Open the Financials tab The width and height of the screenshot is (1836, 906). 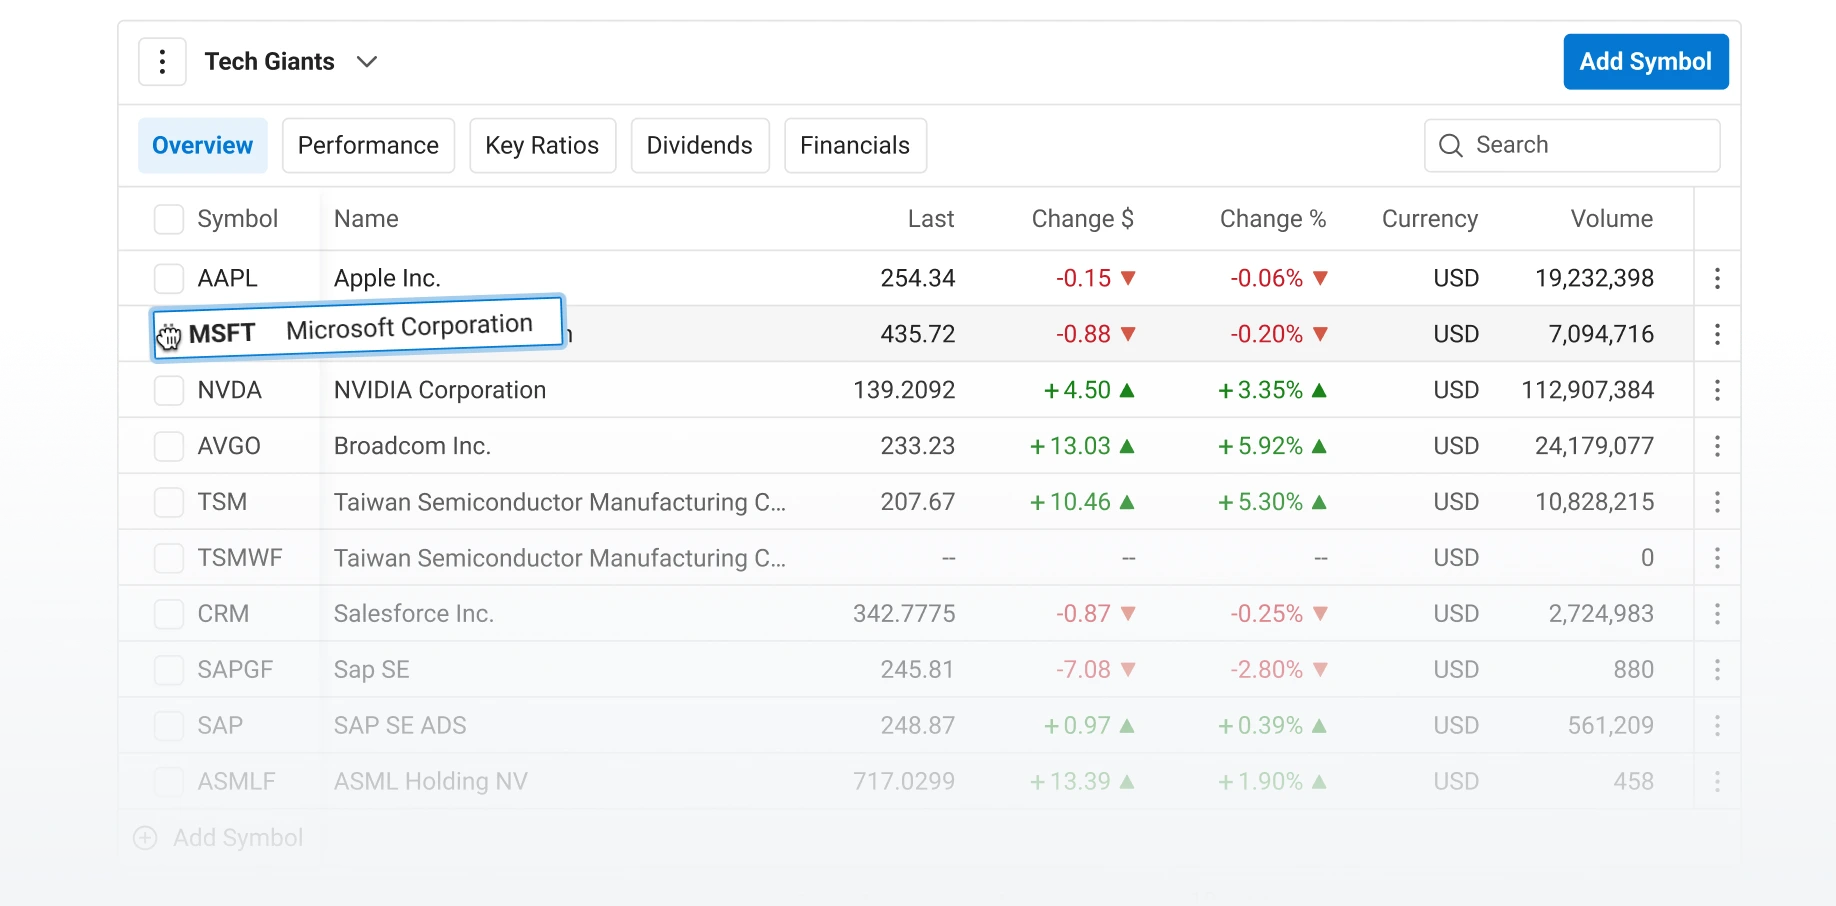click(x=855, y=146)
